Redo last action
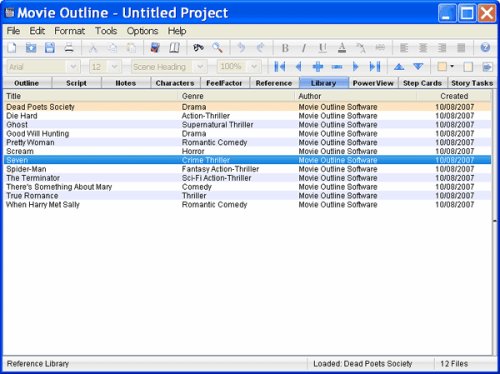Screen dimensions: 500x374 coord(260,48)
